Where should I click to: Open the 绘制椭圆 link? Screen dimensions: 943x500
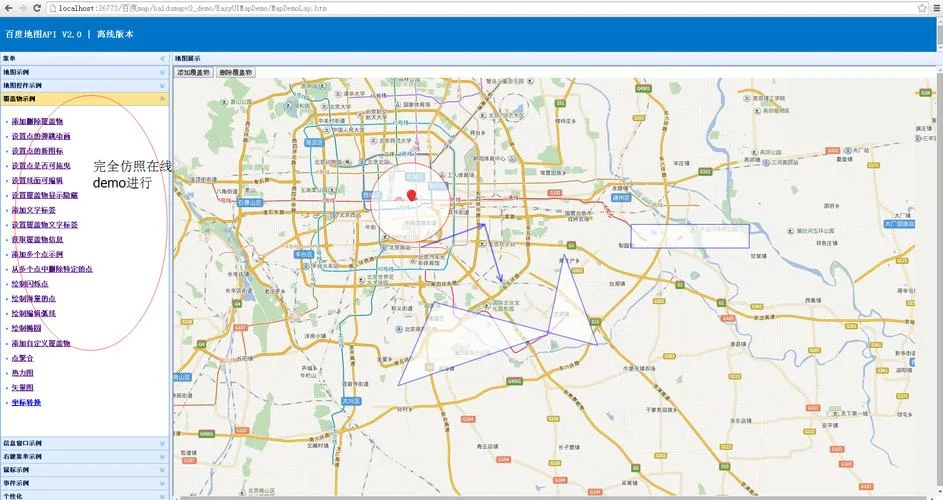pos(26,329)
